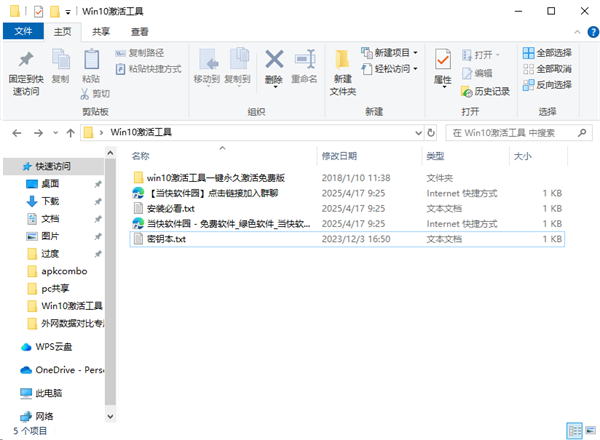Click the Up one level arrow
The height and width of the screenshot is (440, 600).
pyautogui.click(x=70, y=133)
